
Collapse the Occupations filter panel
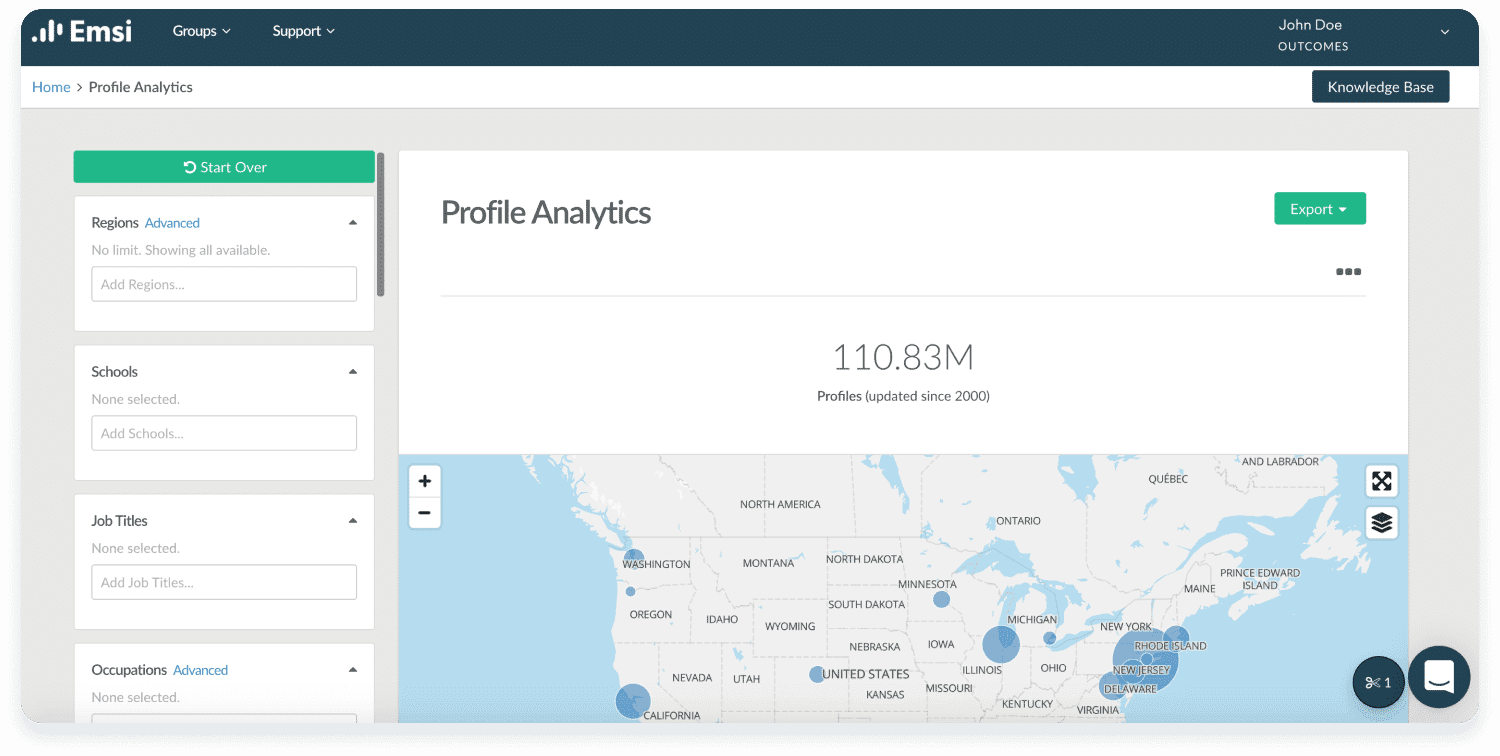click(352, 670)
